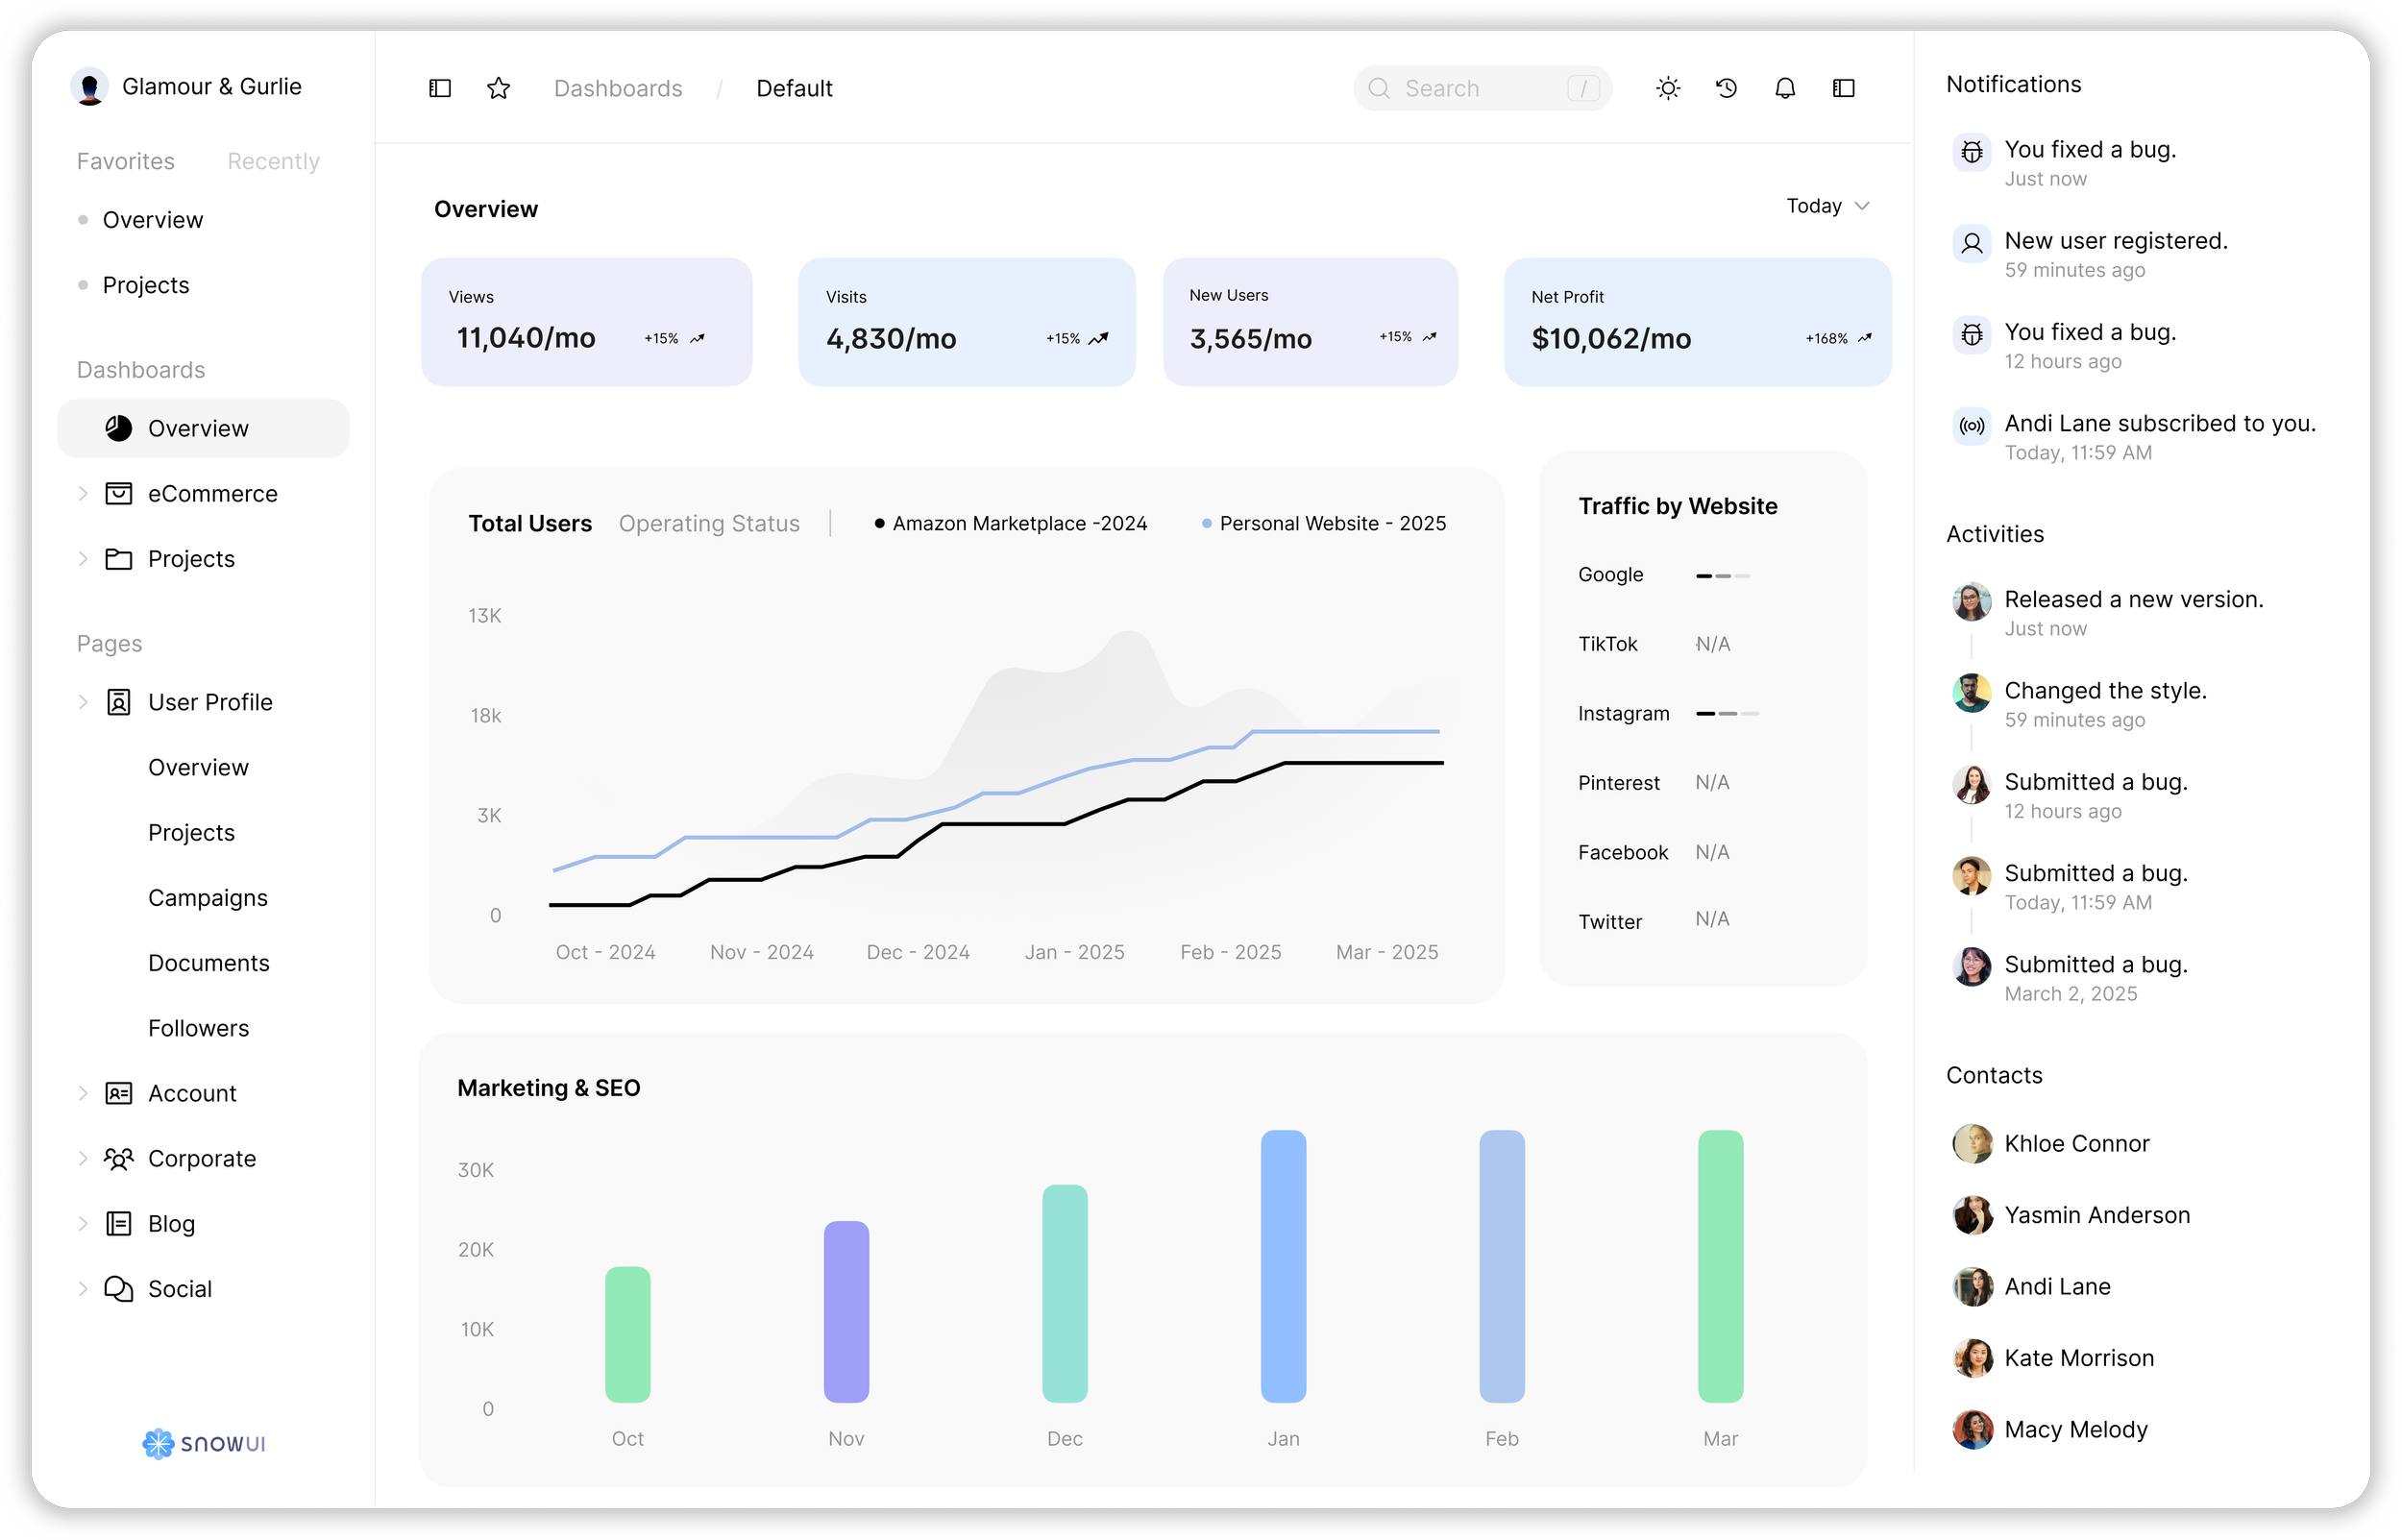Click the Dashboards breadcrumb link
This screenshot has width=2402, height=1540.
618,88
